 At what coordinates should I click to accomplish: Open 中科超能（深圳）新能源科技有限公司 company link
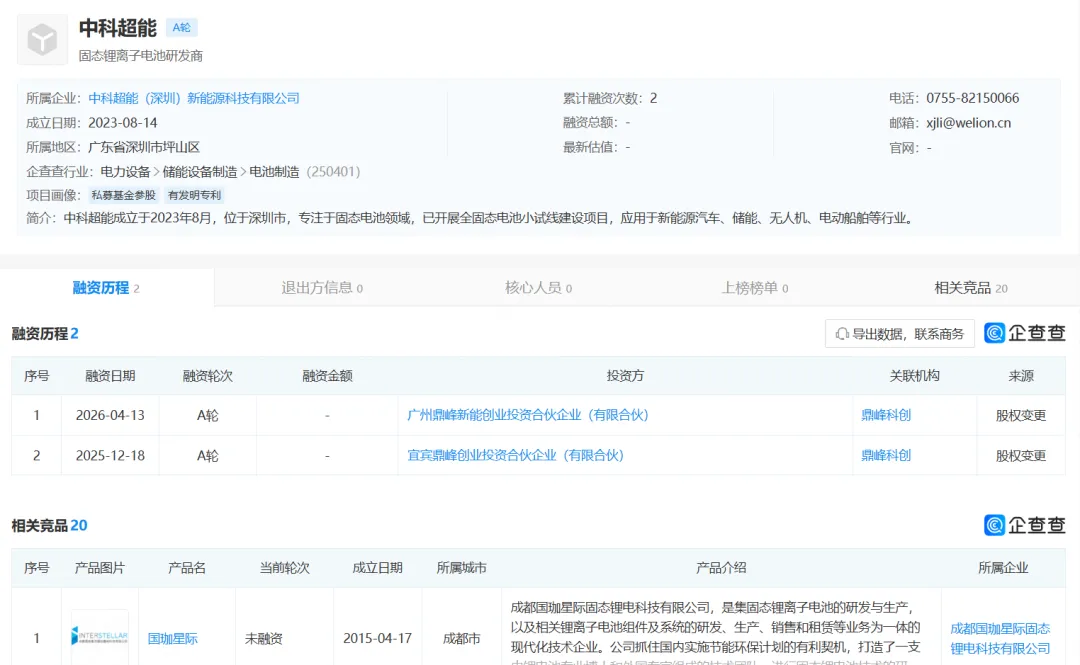pos(194,98)
